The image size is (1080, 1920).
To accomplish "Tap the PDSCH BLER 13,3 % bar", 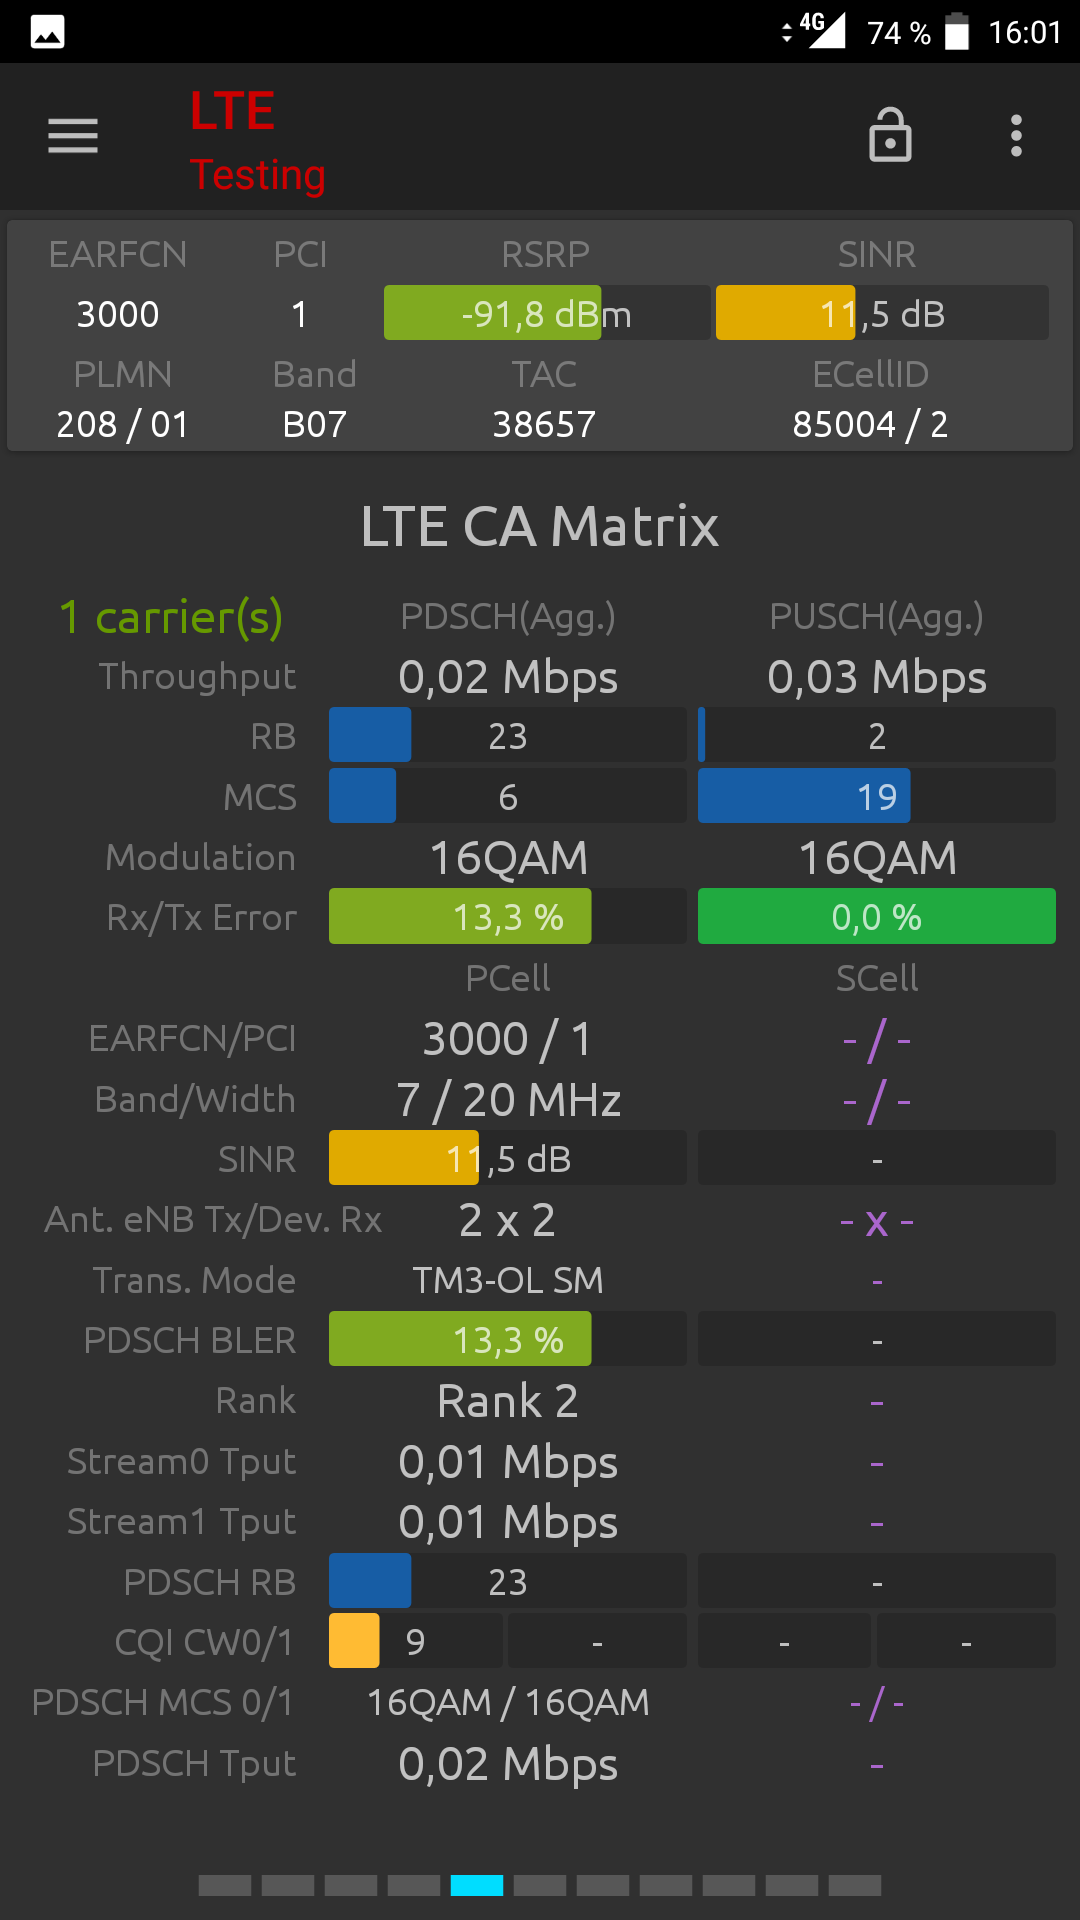I will point(508,1339).
